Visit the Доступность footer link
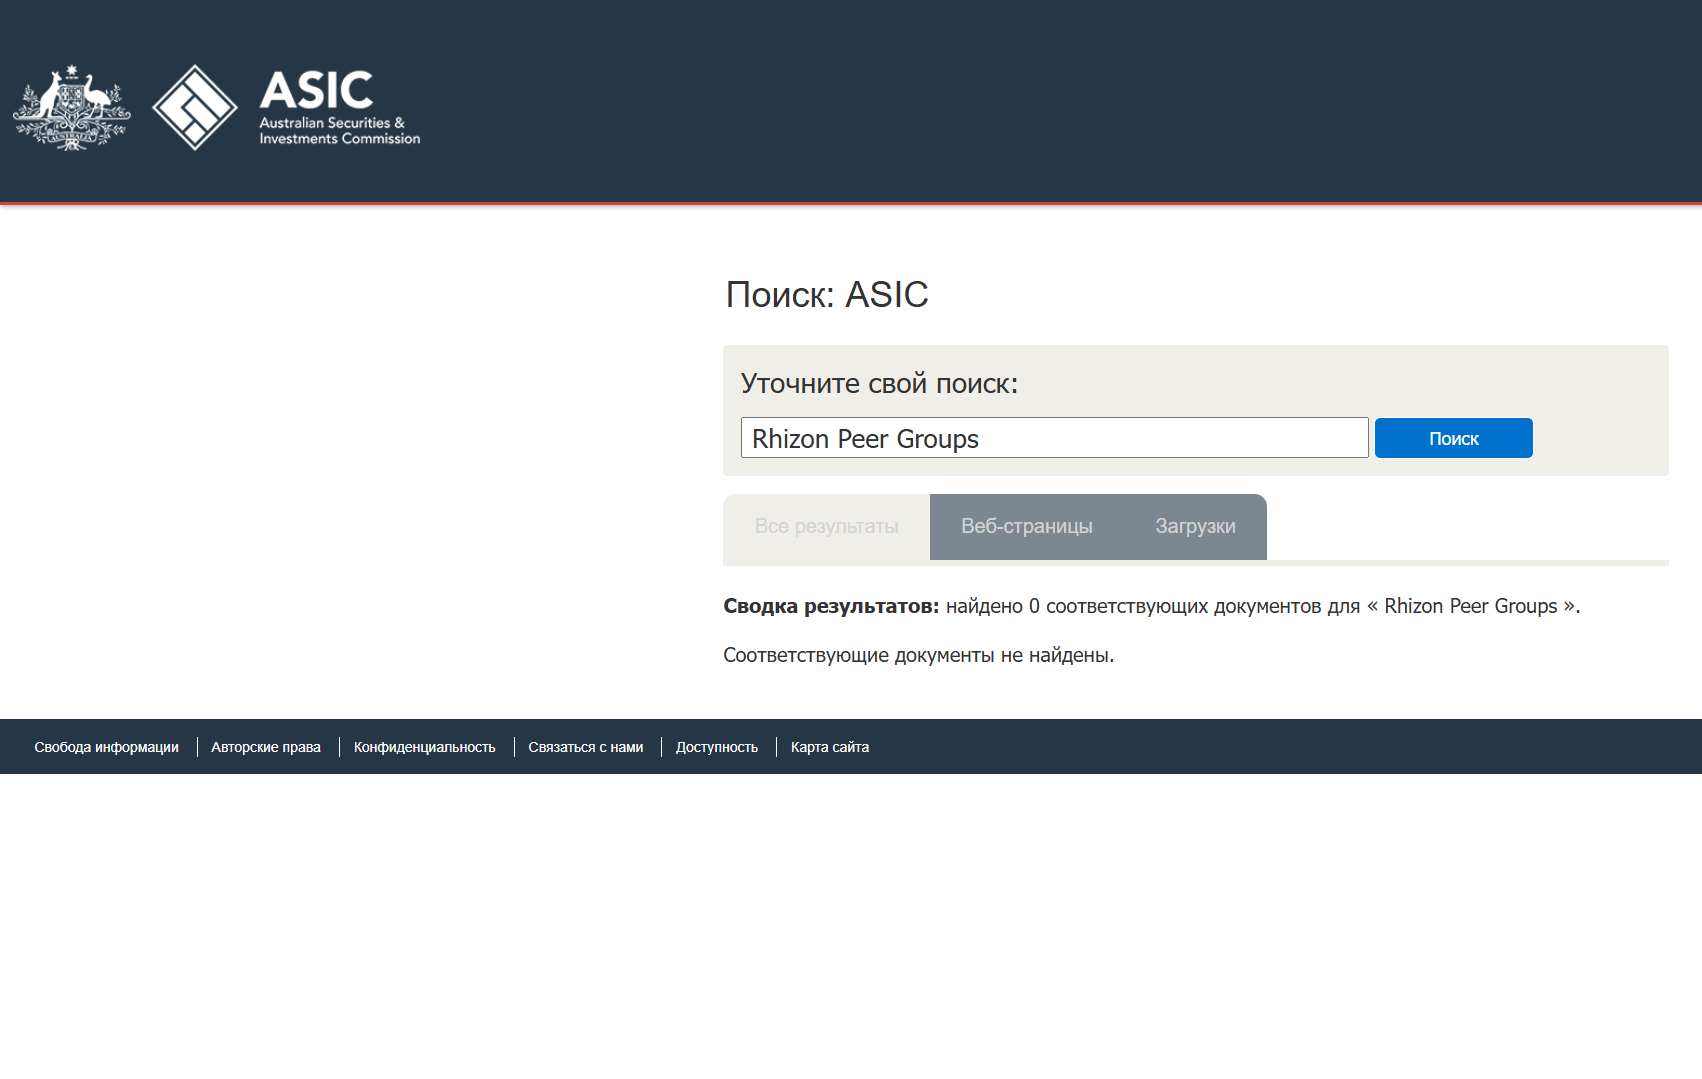The height and width of the screenshot is (1079, 1702). click(x=717, y=747)
